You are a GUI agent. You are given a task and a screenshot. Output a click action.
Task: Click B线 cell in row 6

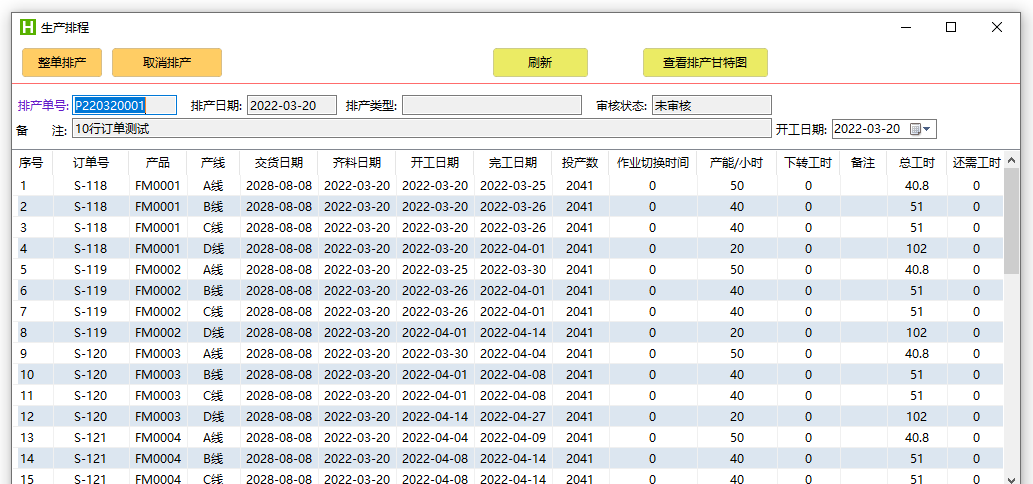click(213, 291)
